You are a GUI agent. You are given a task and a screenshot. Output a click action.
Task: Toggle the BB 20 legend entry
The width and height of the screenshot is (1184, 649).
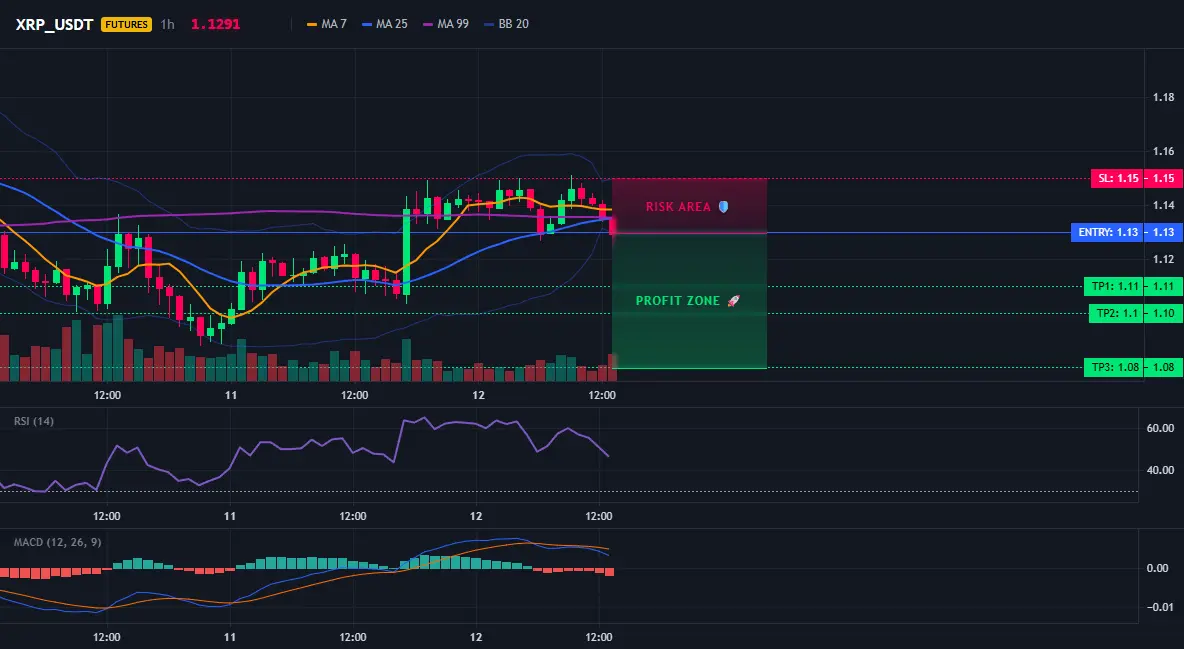(507, 24)
